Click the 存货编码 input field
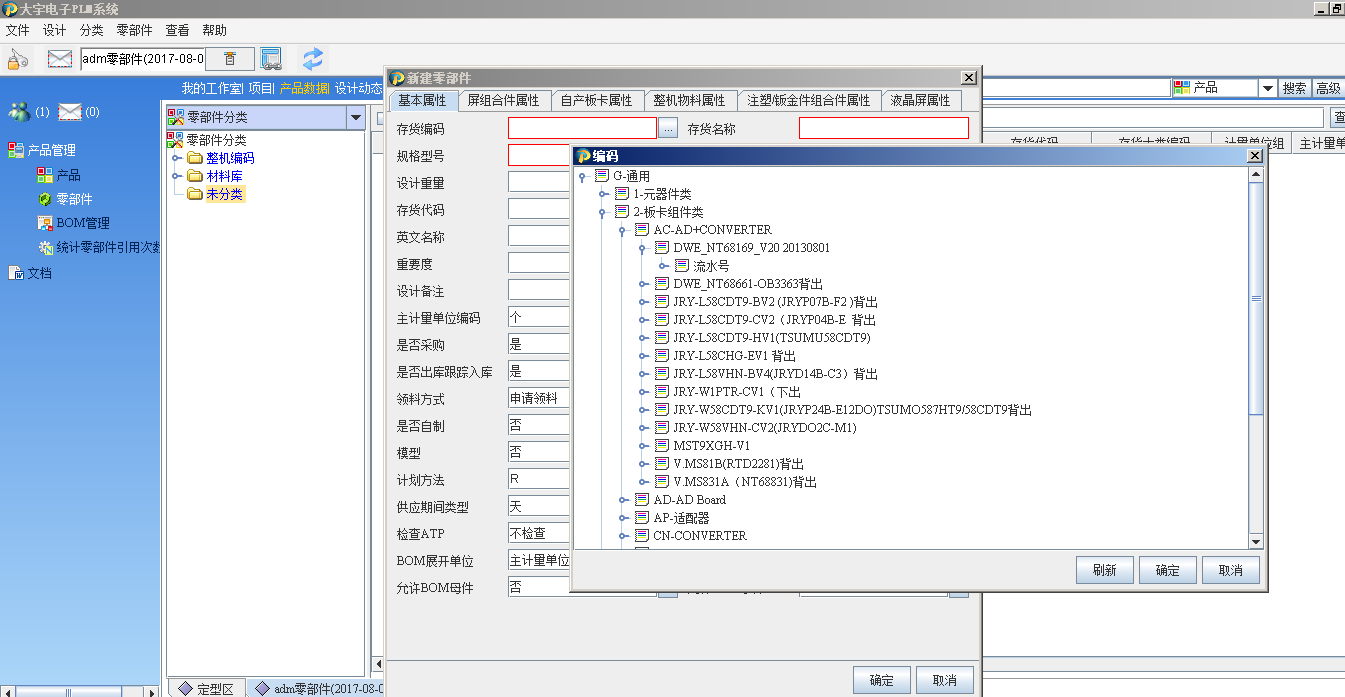Screen dimensions: 1345x697 tap(582, 128)
